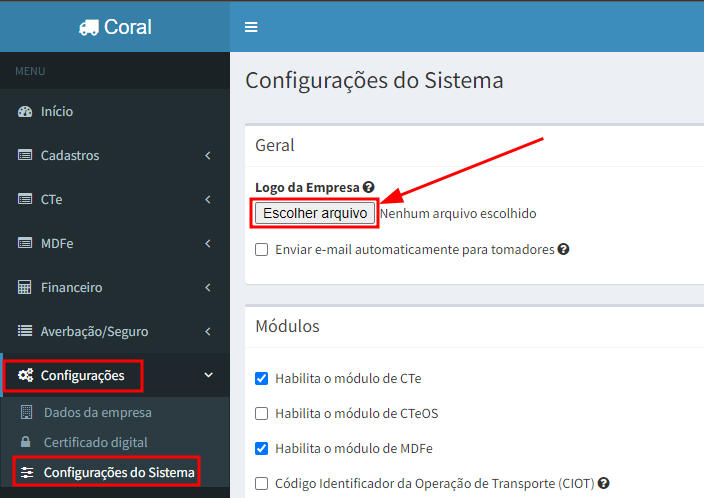Image resolution: width=704 pixels, height=498 pixels.
Task: Enable automatic e-mail to tomadores checkbox
Action: pos(262,250)
